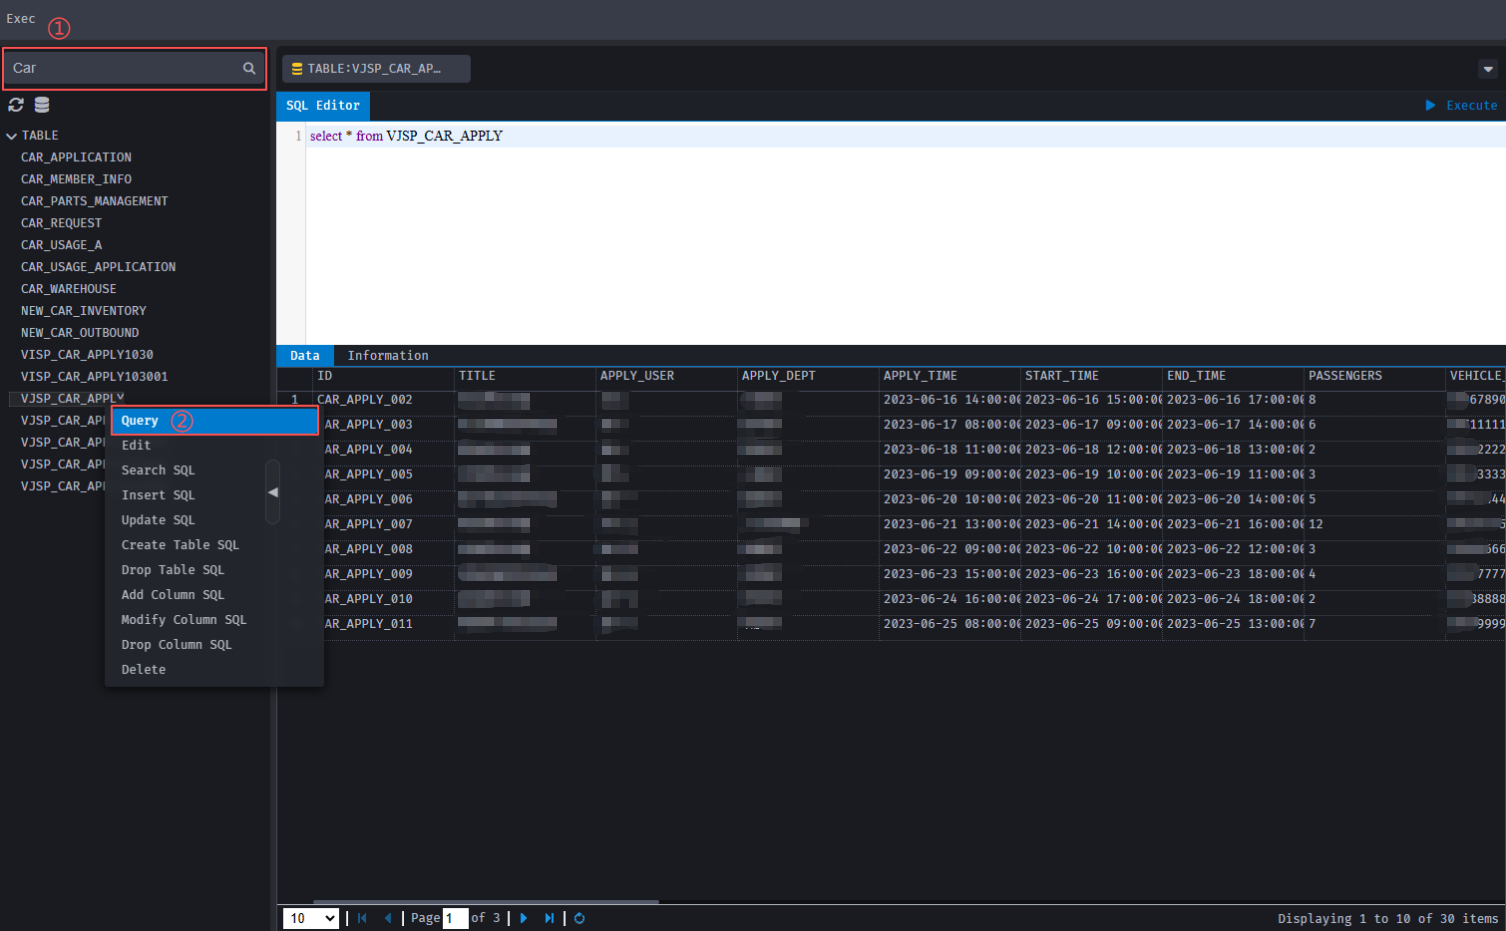Open the tab list dropdown arrow at top right
The image size is (1506, 931).
(1488, 69)
